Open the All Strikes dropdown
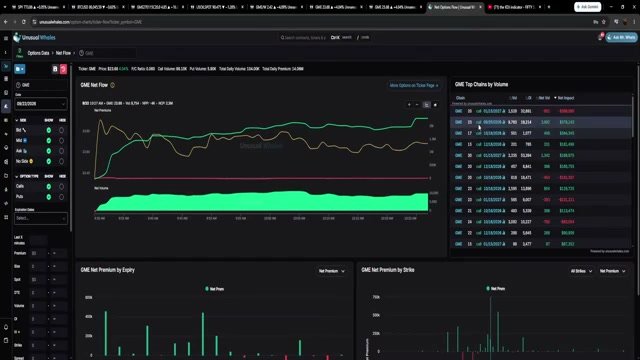This screenshot has height=360, width=640. click(x=581, y=271)
